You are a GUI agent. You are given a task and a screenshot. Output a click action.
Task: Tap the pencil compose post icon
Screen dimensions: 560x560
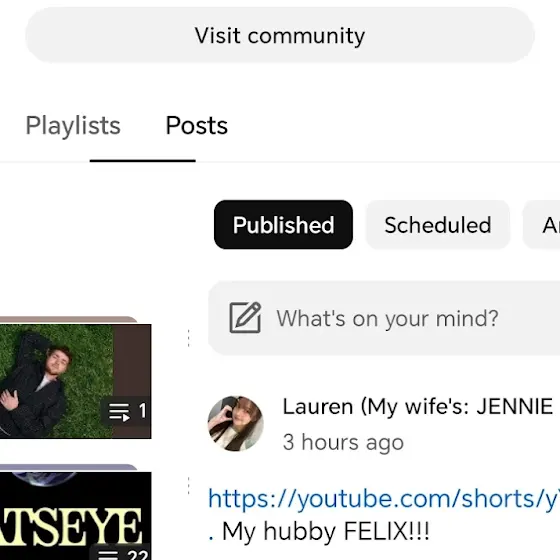tap(245, 318)
